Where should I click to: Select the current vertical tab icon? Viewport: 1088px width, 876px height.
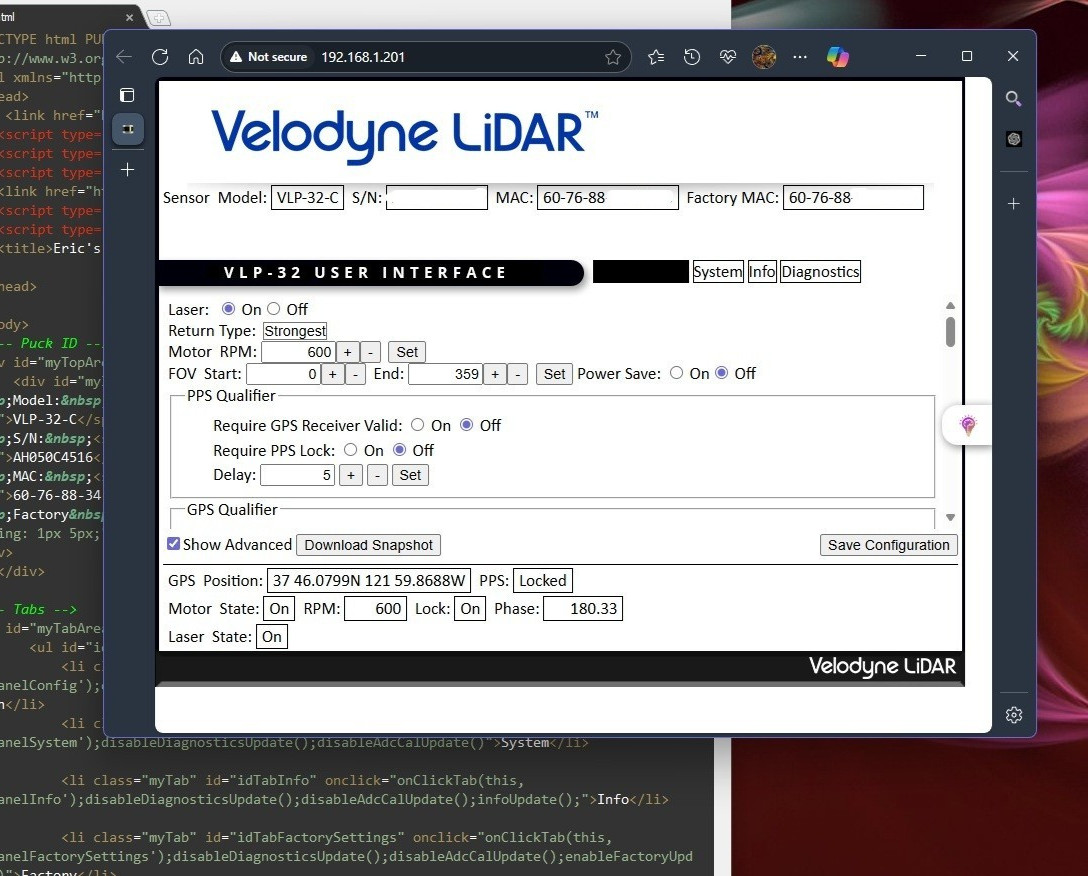point(128,129)
